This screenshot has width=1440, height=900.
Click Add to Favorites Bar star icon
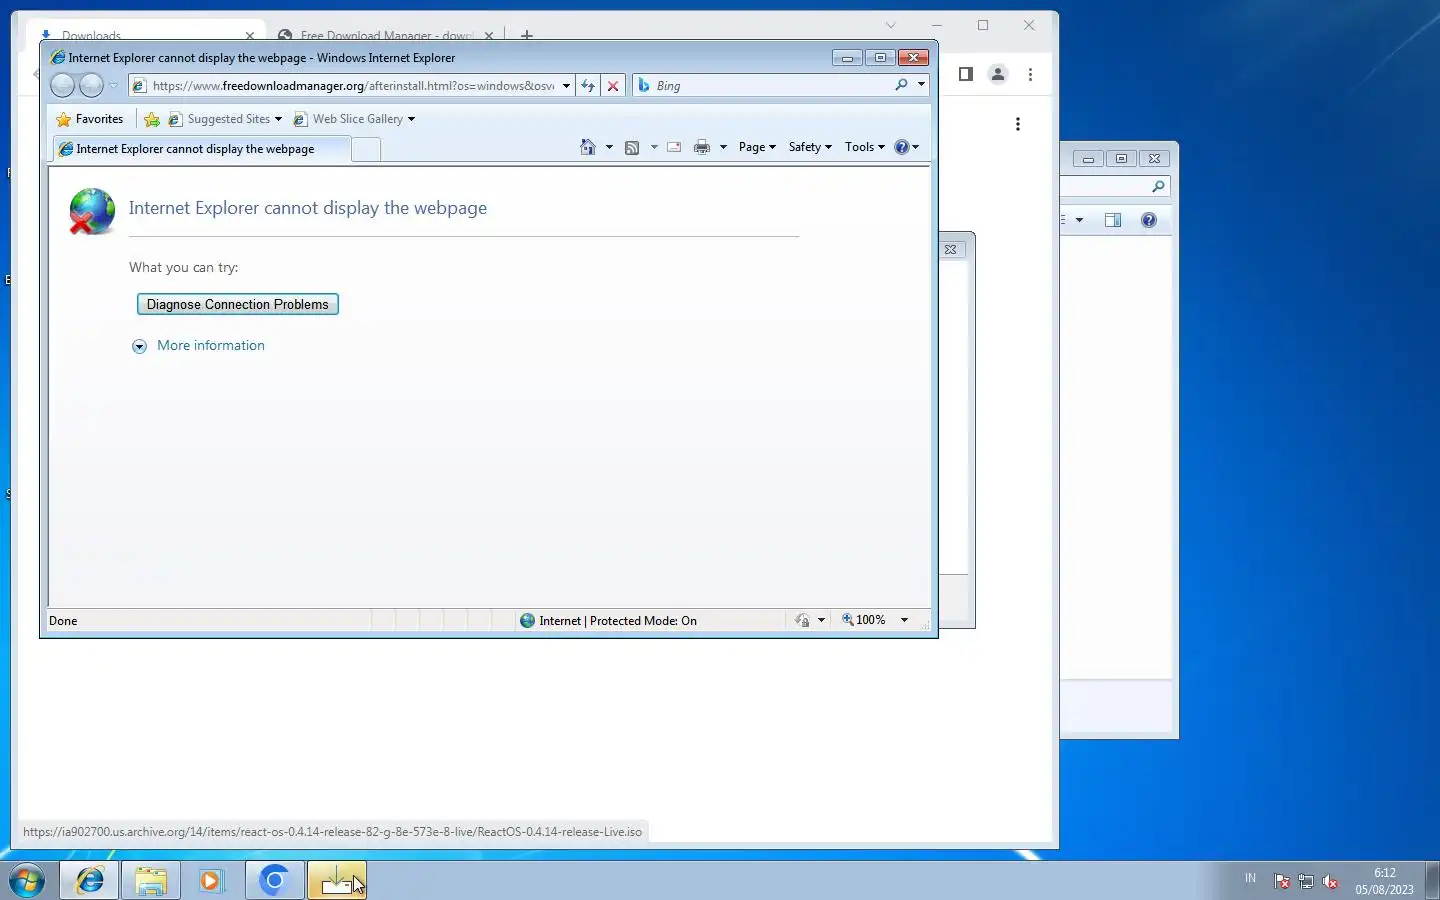click(152, 119)
